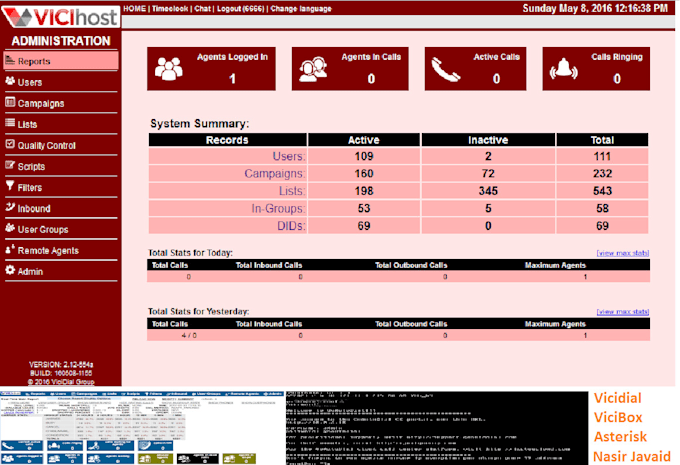
Task: Select Change language in header
Action: (301, 8)
